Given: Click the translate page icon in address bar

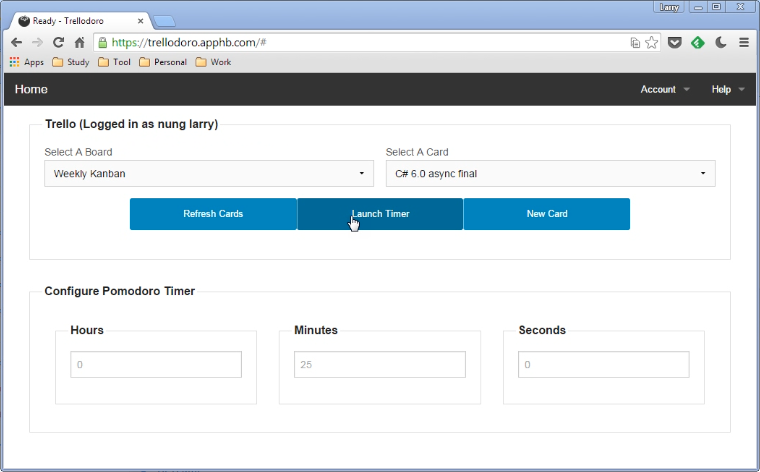Looking at the screenshot, I should [x=635, y=43].
